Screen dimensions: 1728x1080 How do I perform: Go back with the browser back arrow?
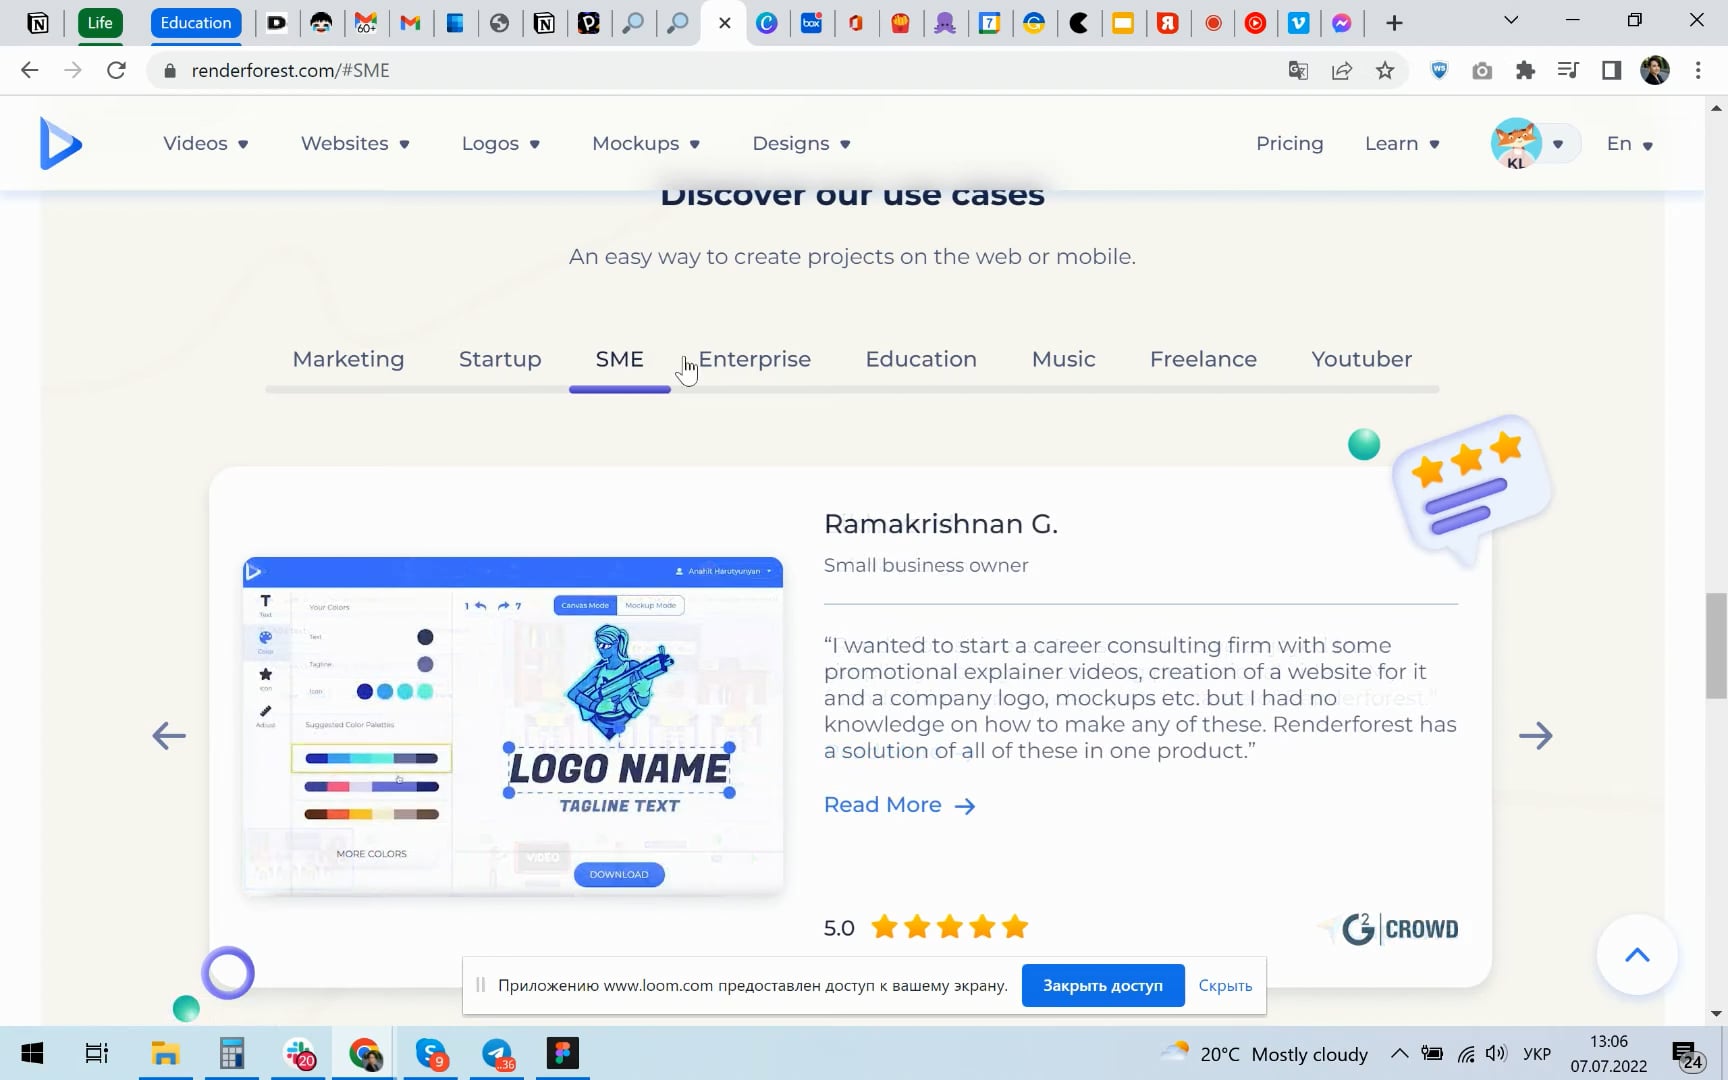29,70
